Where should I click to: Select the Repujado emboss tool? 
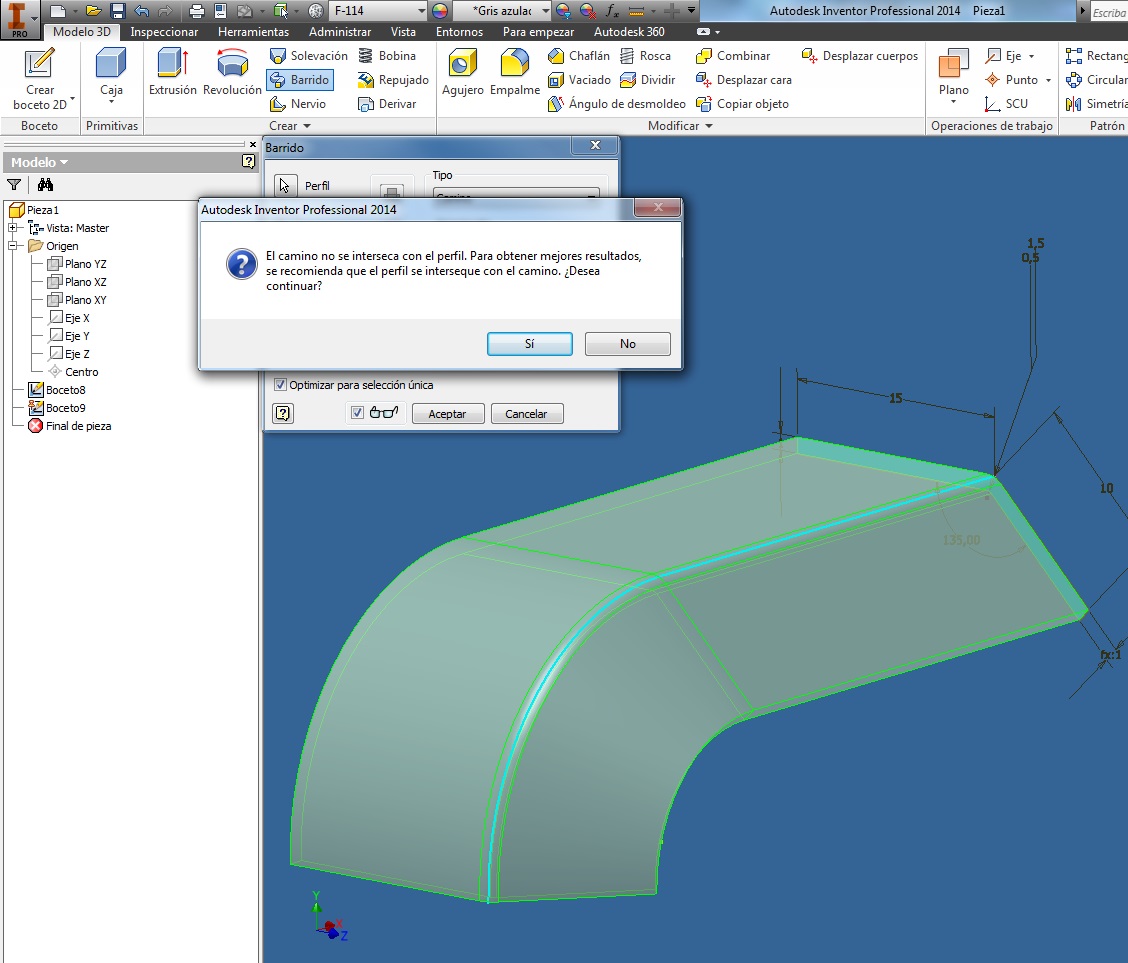point(394,80)
